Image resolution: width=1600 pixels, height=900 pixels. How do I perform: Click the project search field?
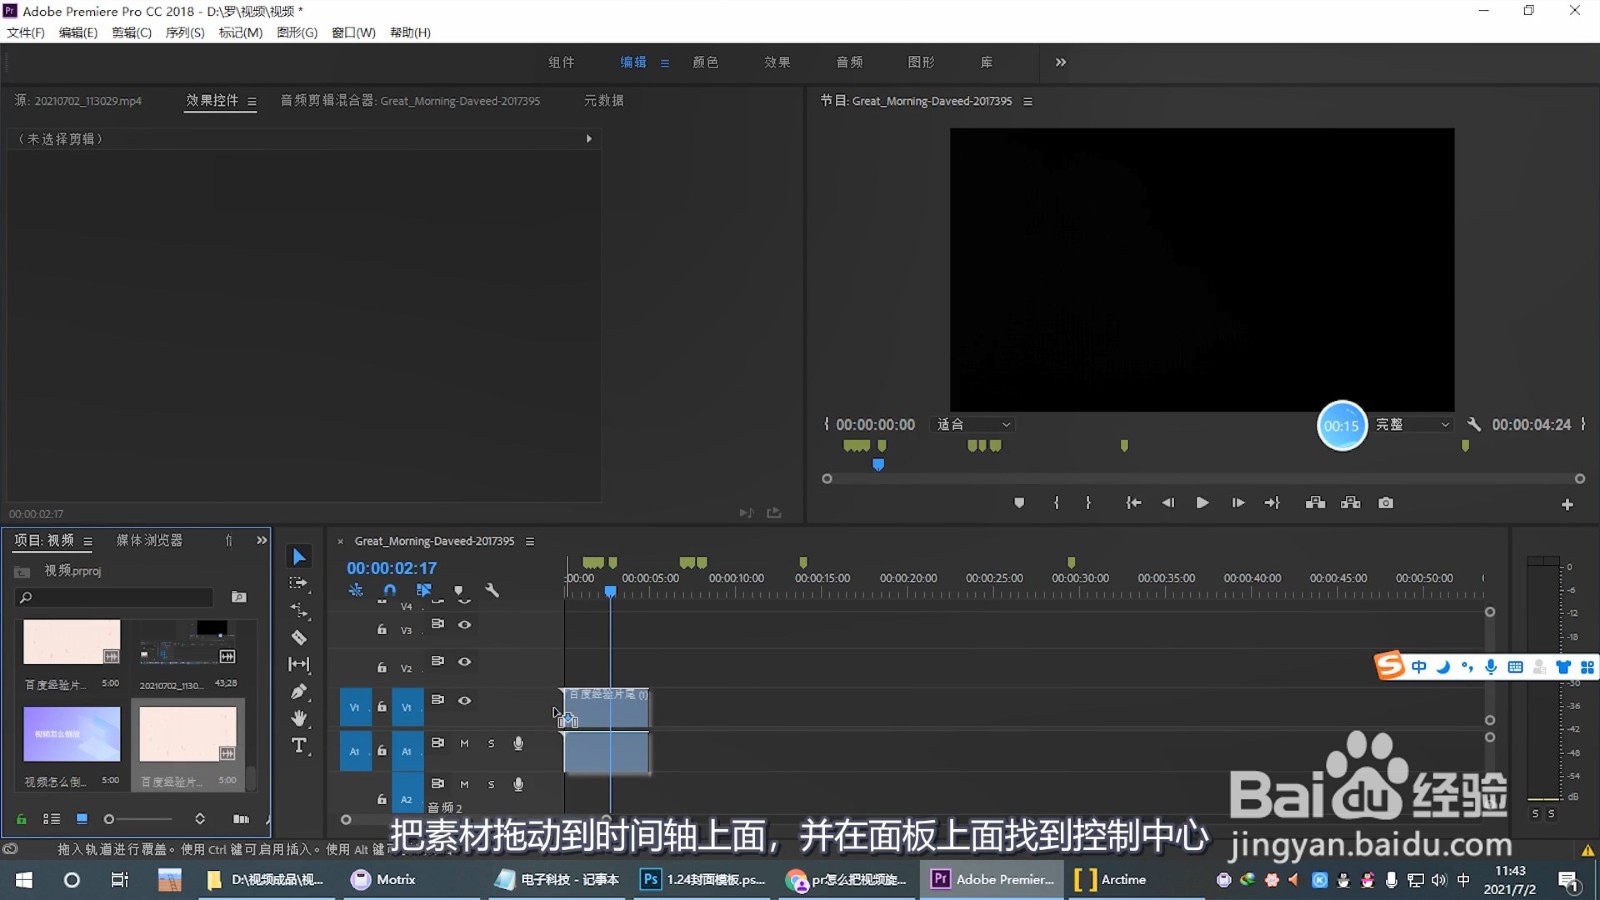point(115,597)
